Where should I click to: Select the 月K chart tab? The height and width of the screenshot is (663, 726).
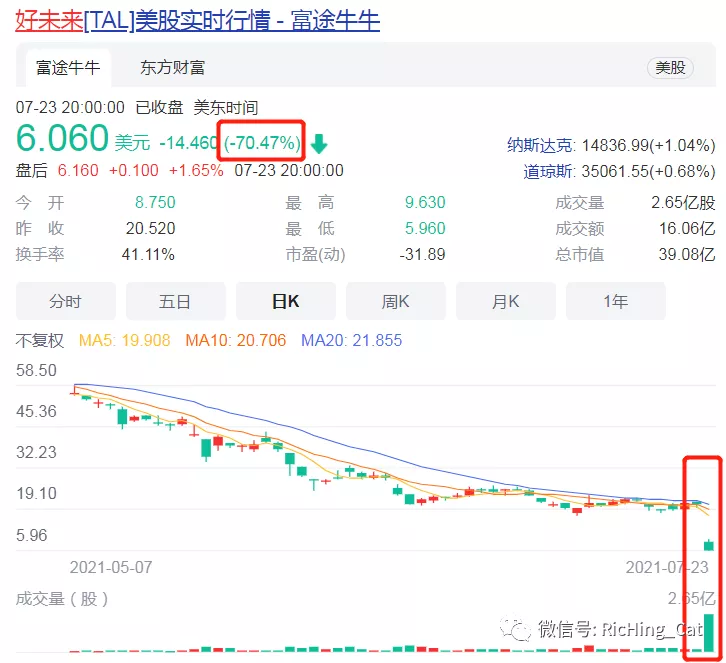506,301
